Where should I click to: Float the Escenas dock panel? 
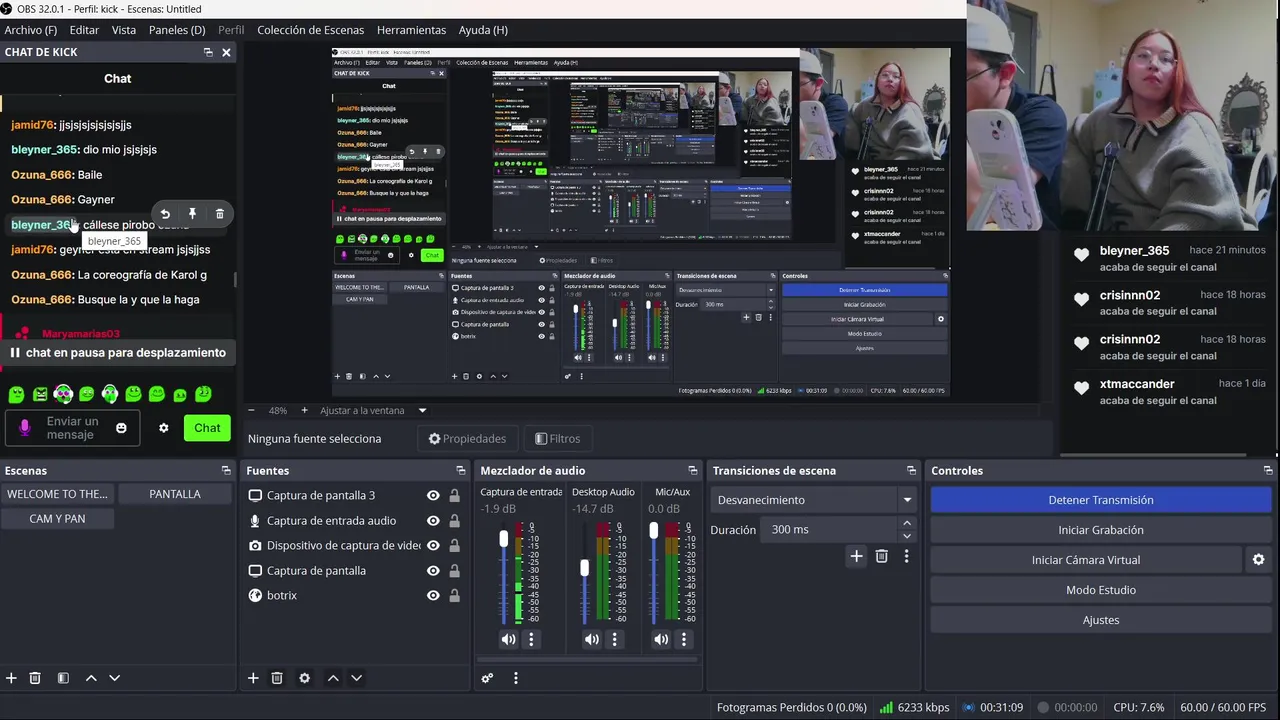coord(226,470)
